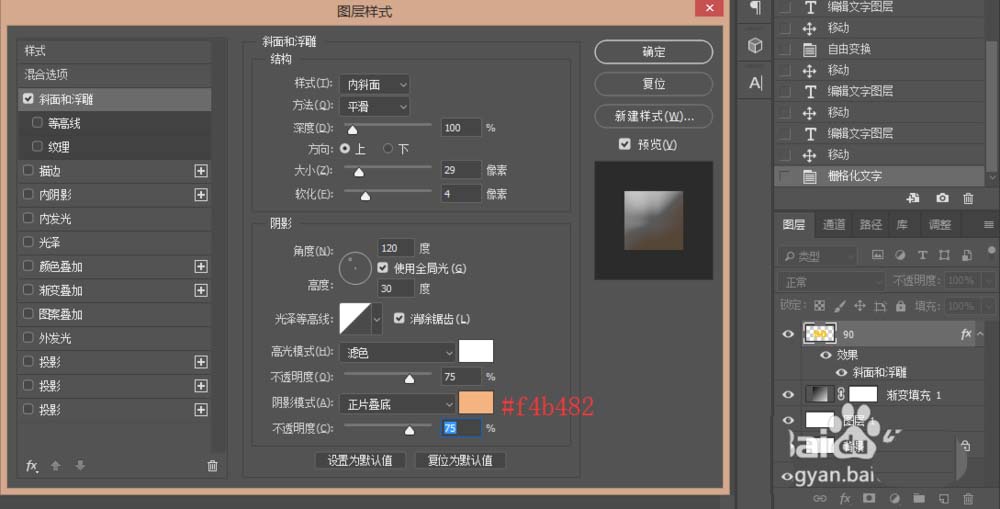Switch to the 路径 tab
1000x509 pixels.
pos(871,225)
